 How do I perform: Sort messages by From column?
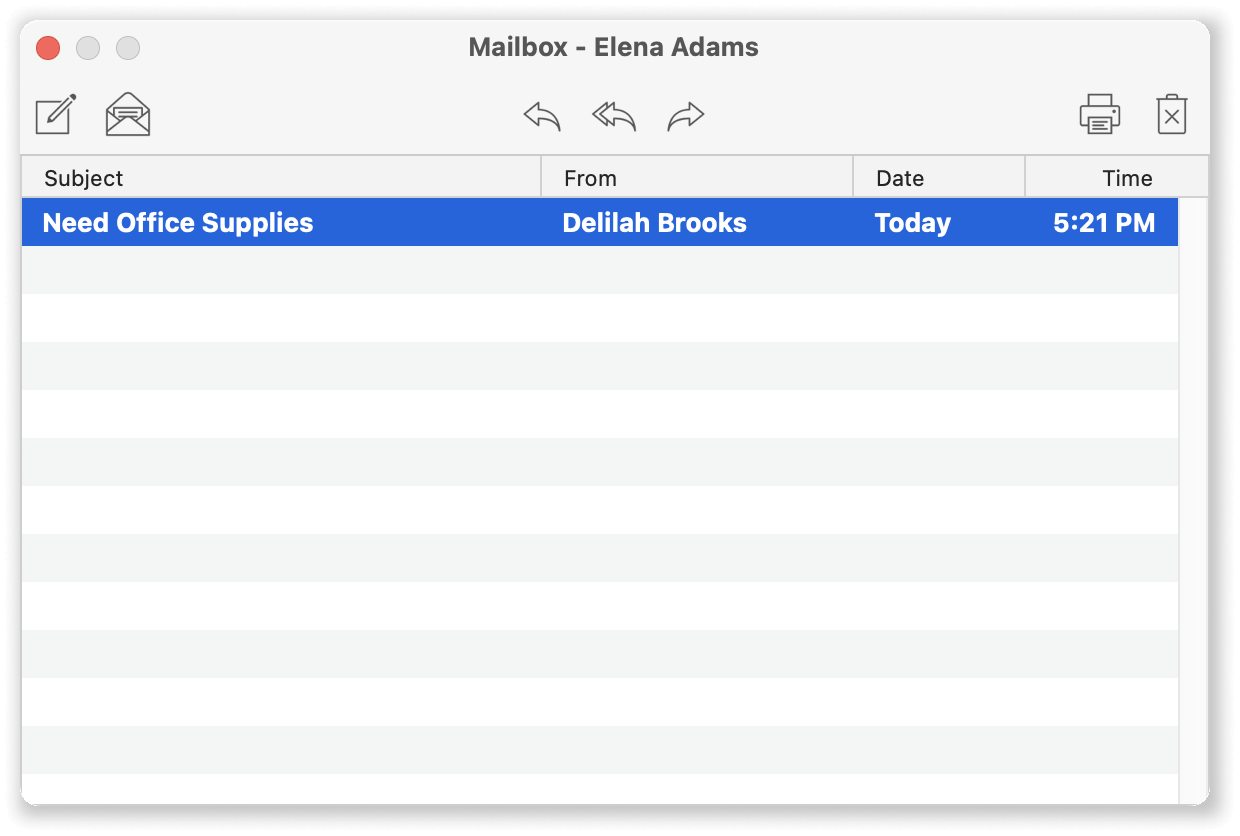pos(697,178)
